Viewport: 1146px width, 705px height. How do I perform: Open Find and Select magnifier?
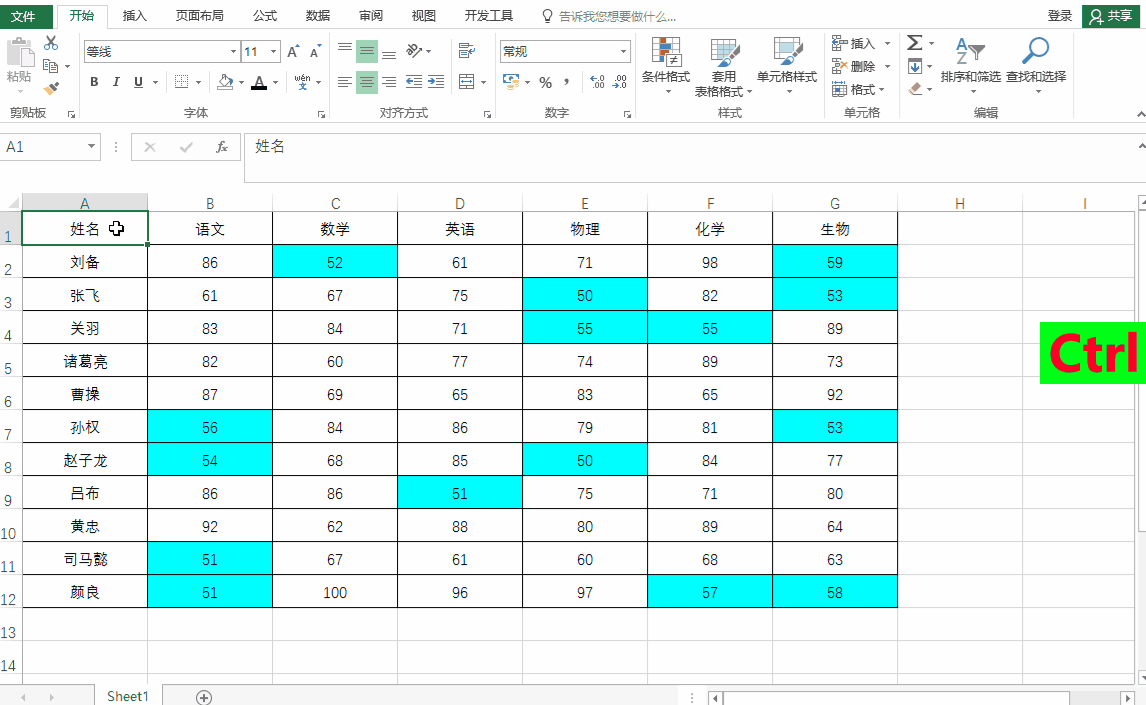1036,66
